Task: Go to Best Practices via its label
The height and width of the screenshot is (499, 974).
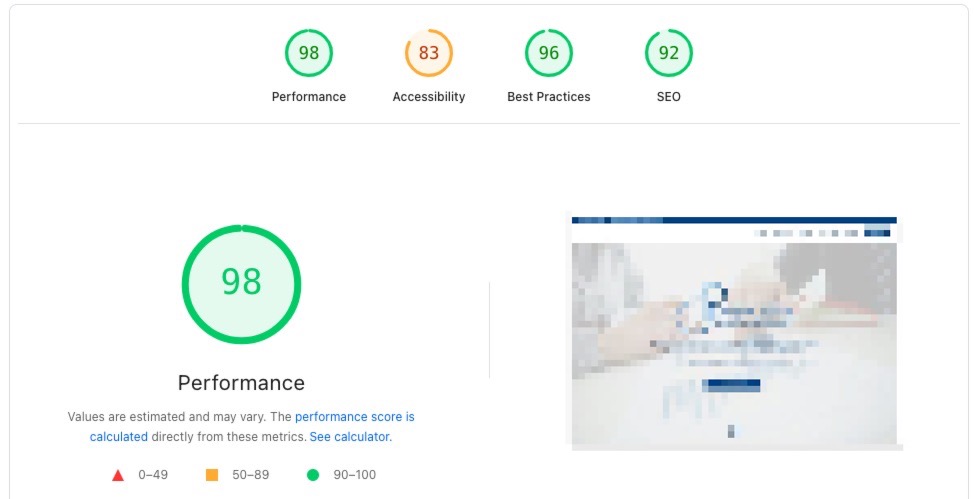Action: tap(549, 97)
